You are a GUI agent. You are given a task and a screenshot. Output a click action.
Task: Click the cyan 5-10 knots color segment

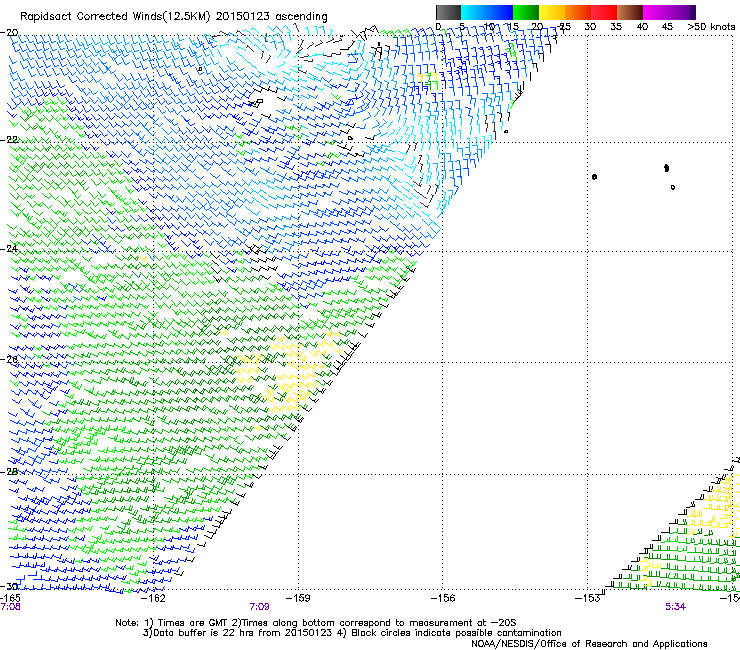coord(474,12)
